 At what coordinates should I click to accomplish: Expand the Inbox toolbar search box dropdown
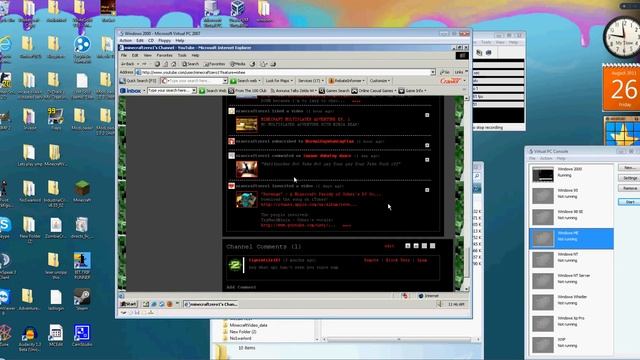click(194, 91)
